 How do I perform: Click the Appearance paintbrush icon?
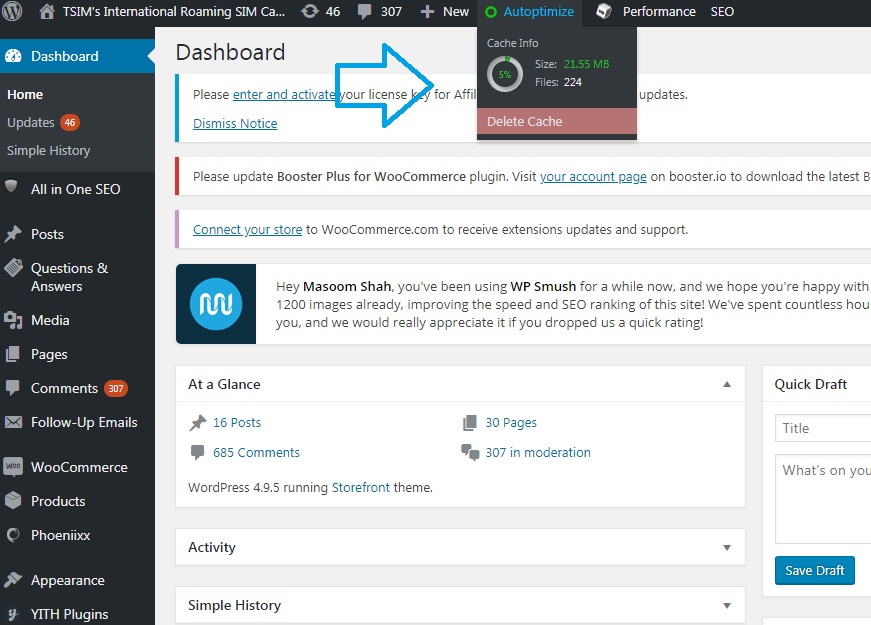pos(13,579)
